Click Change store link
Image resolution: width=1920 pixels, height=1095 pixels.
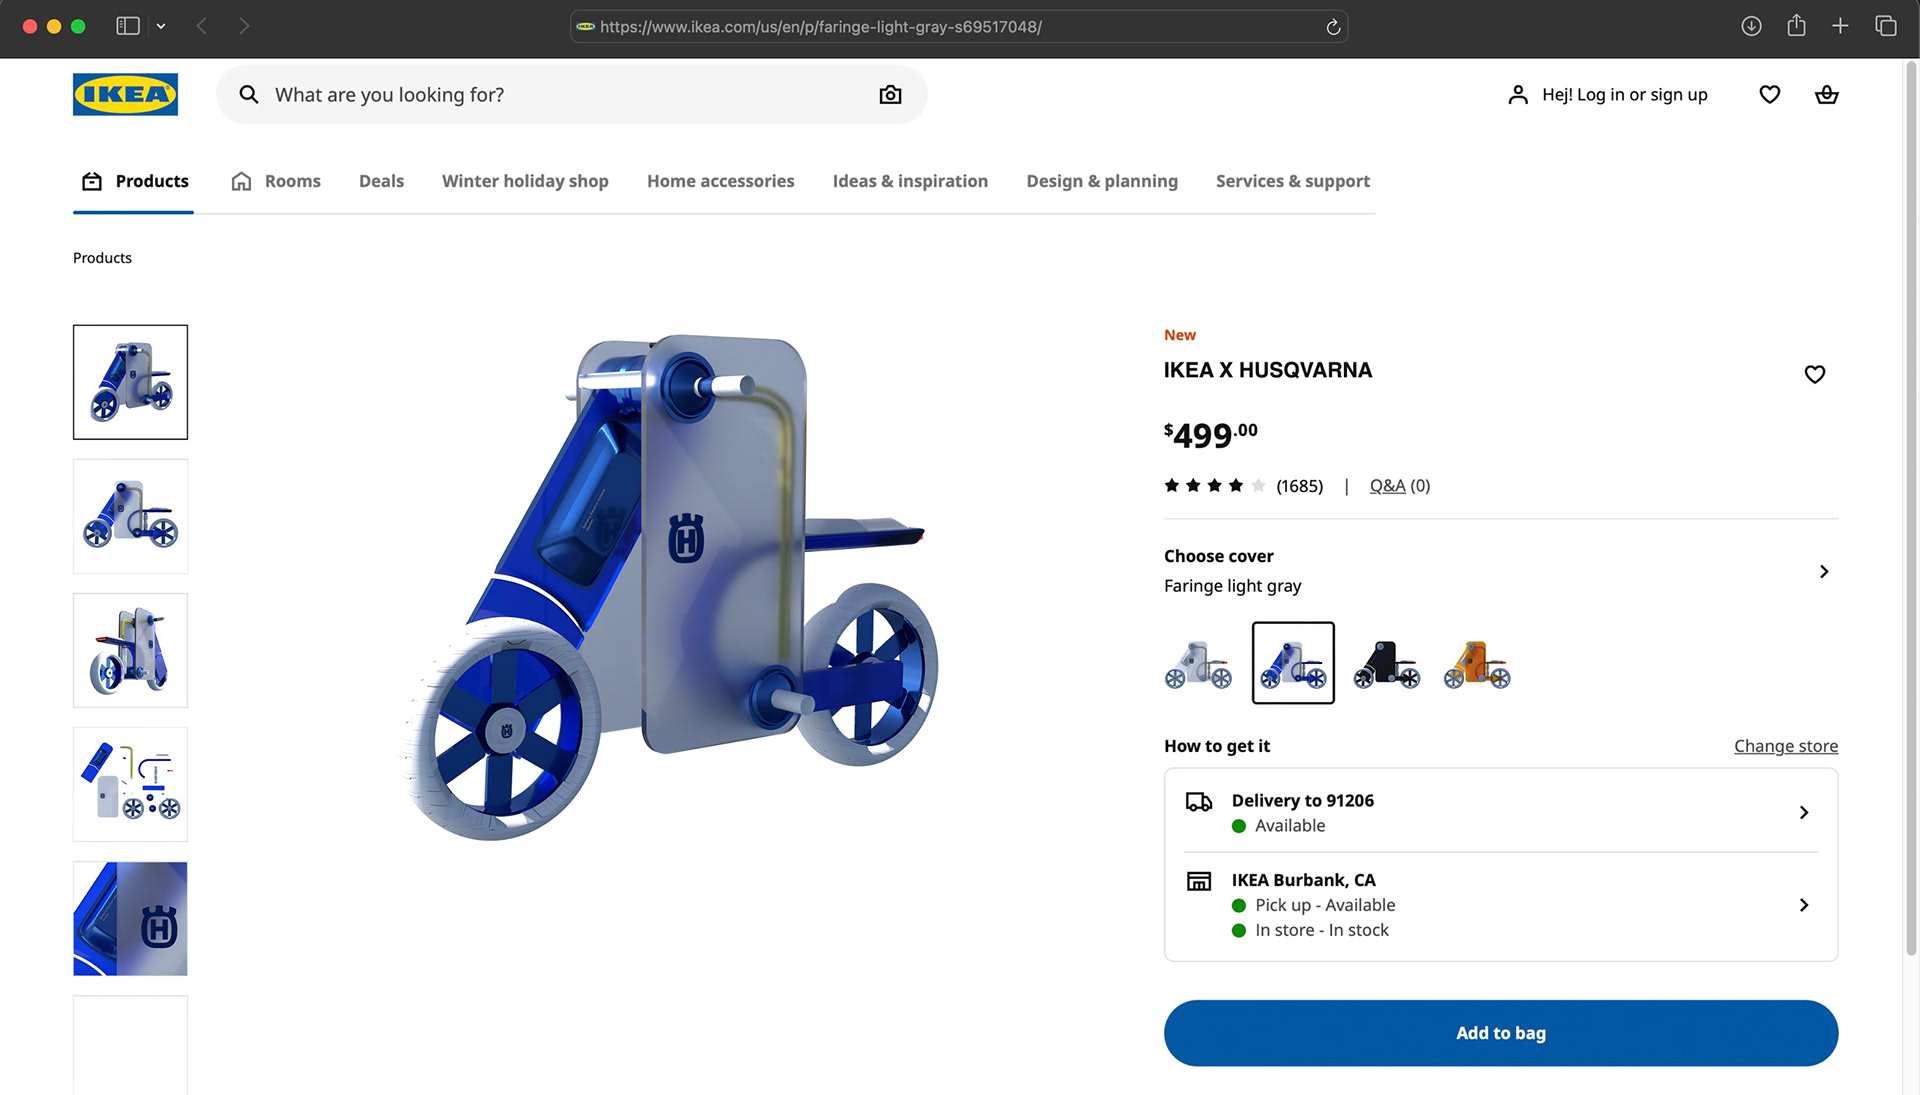pyautogui.click(x=1785, y=746)
